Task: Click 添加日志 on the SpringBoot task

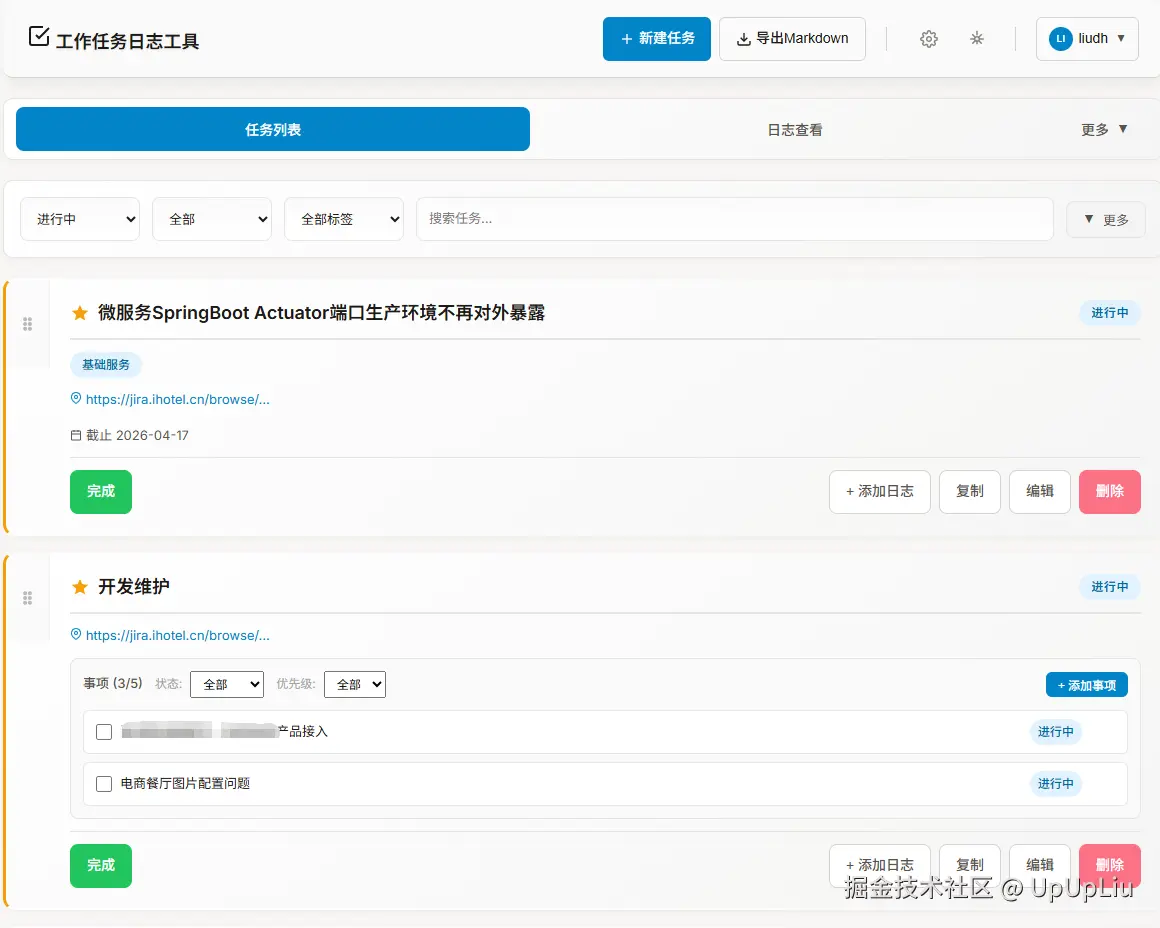Action: pyautogui.click(x=880, y=491)
